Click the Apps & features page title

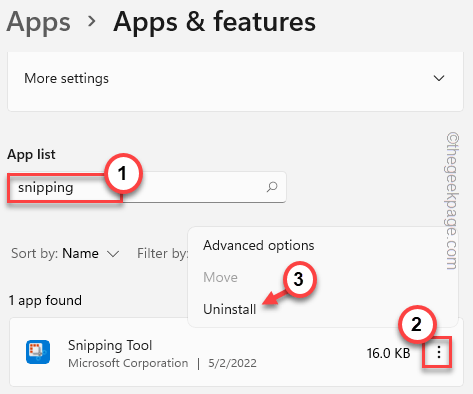(x=214, y=22)
